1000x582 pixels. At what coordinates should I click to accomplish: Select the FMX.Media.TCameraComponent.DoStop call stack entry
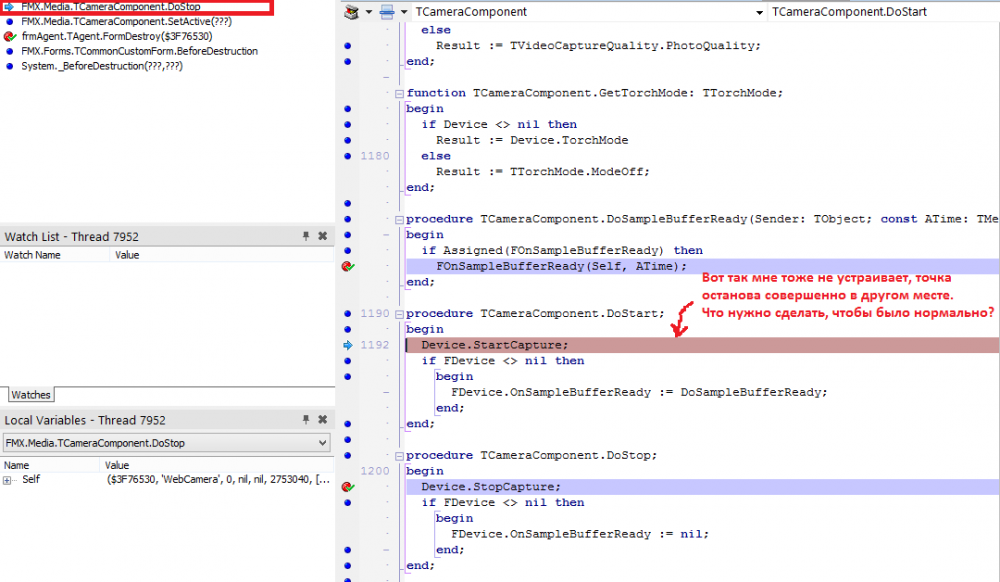tap(111, 7)
